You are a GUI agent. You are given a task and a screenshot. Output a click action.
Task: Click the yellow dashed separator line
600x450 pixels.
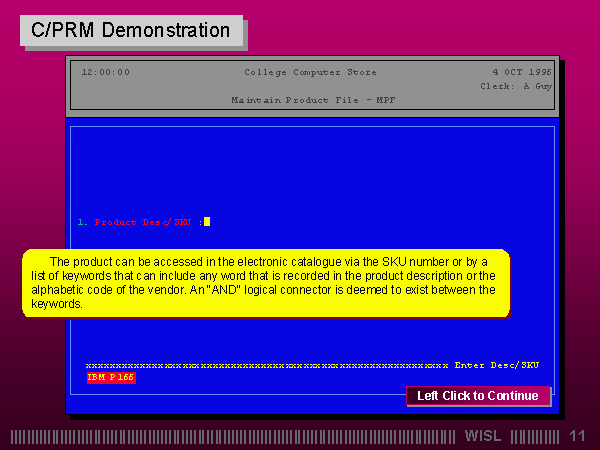(266, 365)
